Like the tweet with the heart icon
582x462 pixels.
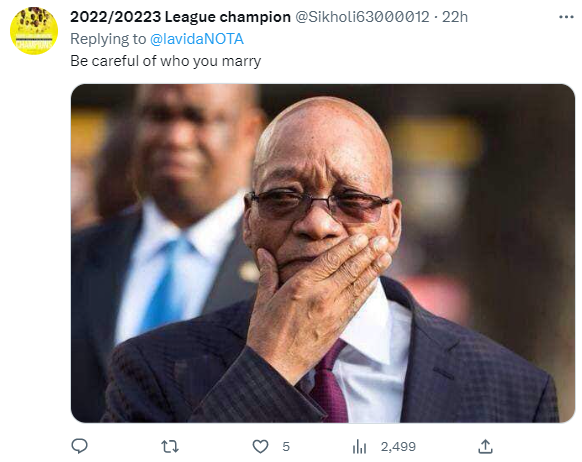point(260,446)
